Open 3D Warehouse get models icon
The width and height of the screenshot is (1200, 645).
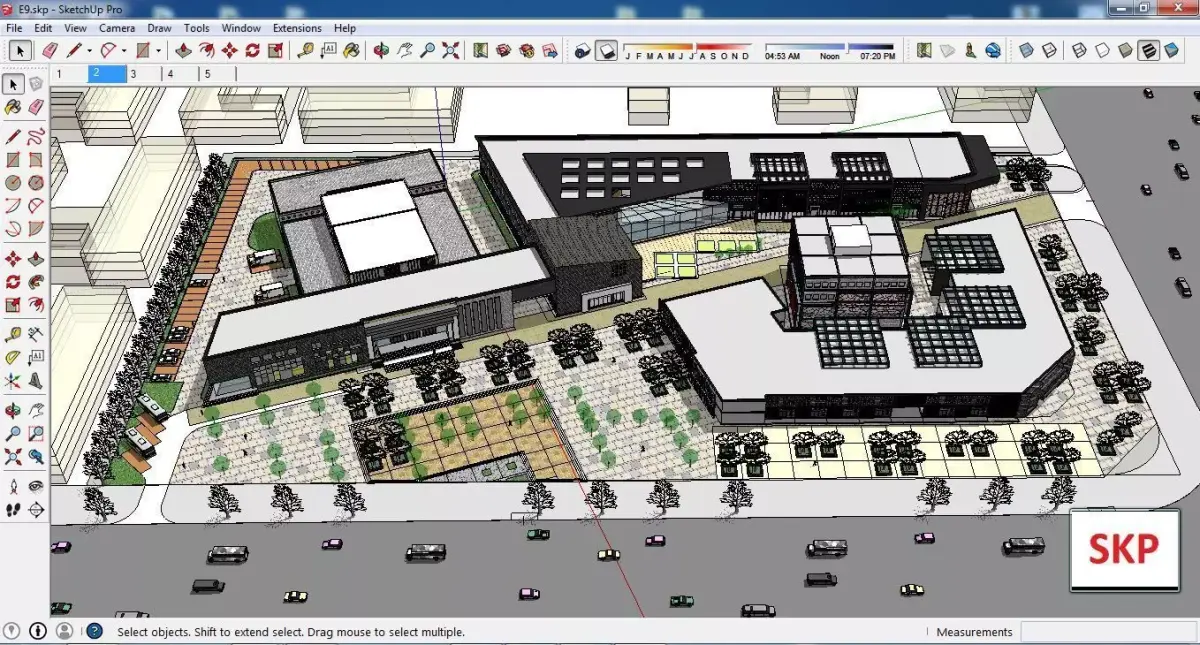[504, 50]
